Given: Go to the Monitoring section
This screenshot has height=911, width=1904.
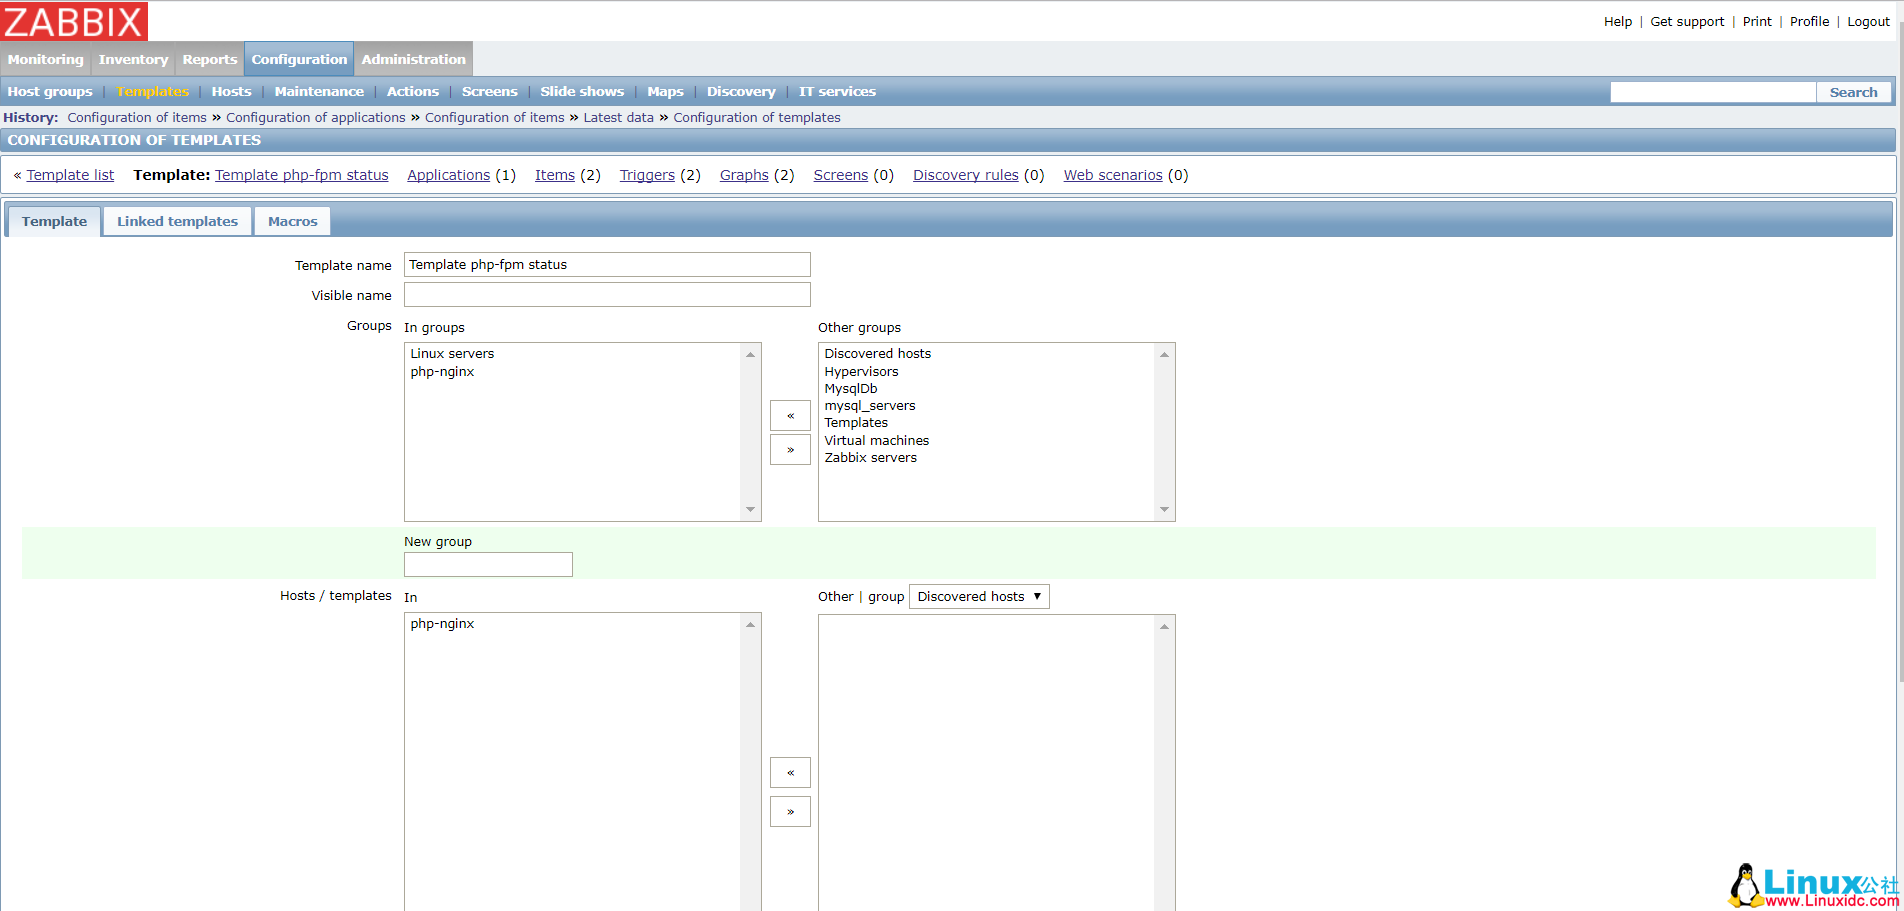Looking at the screenshot, I should (x=45, y=59).
